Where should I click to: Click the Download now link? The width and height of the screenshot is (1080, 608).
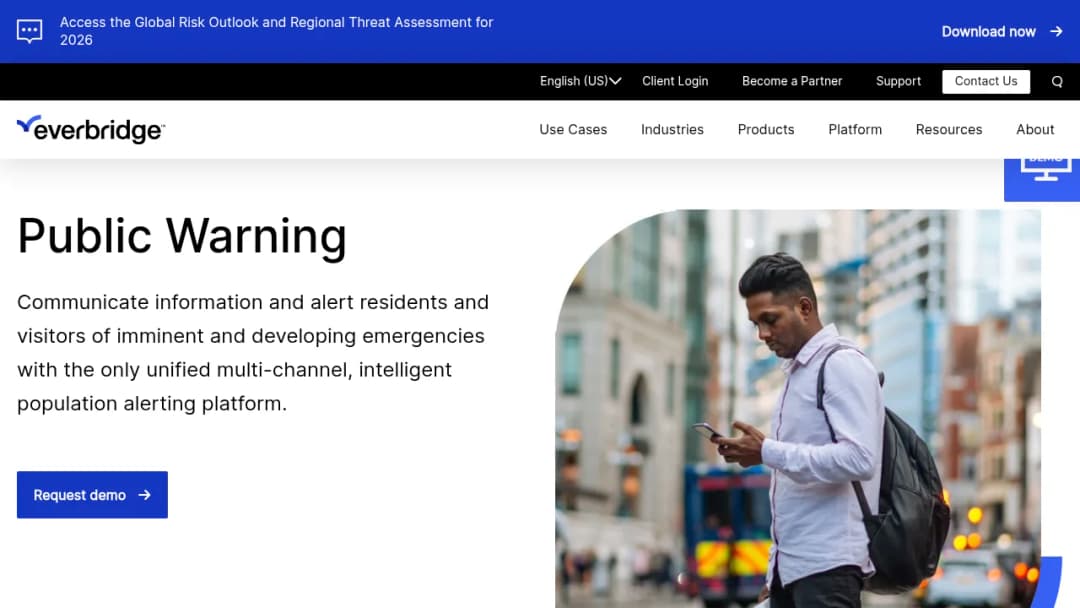1002,32
